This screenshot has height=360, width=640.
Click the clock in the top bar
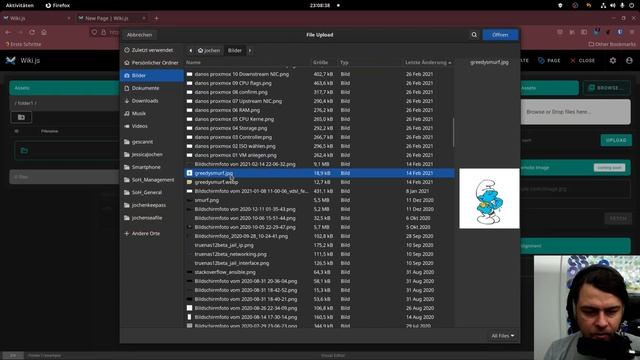320,5
